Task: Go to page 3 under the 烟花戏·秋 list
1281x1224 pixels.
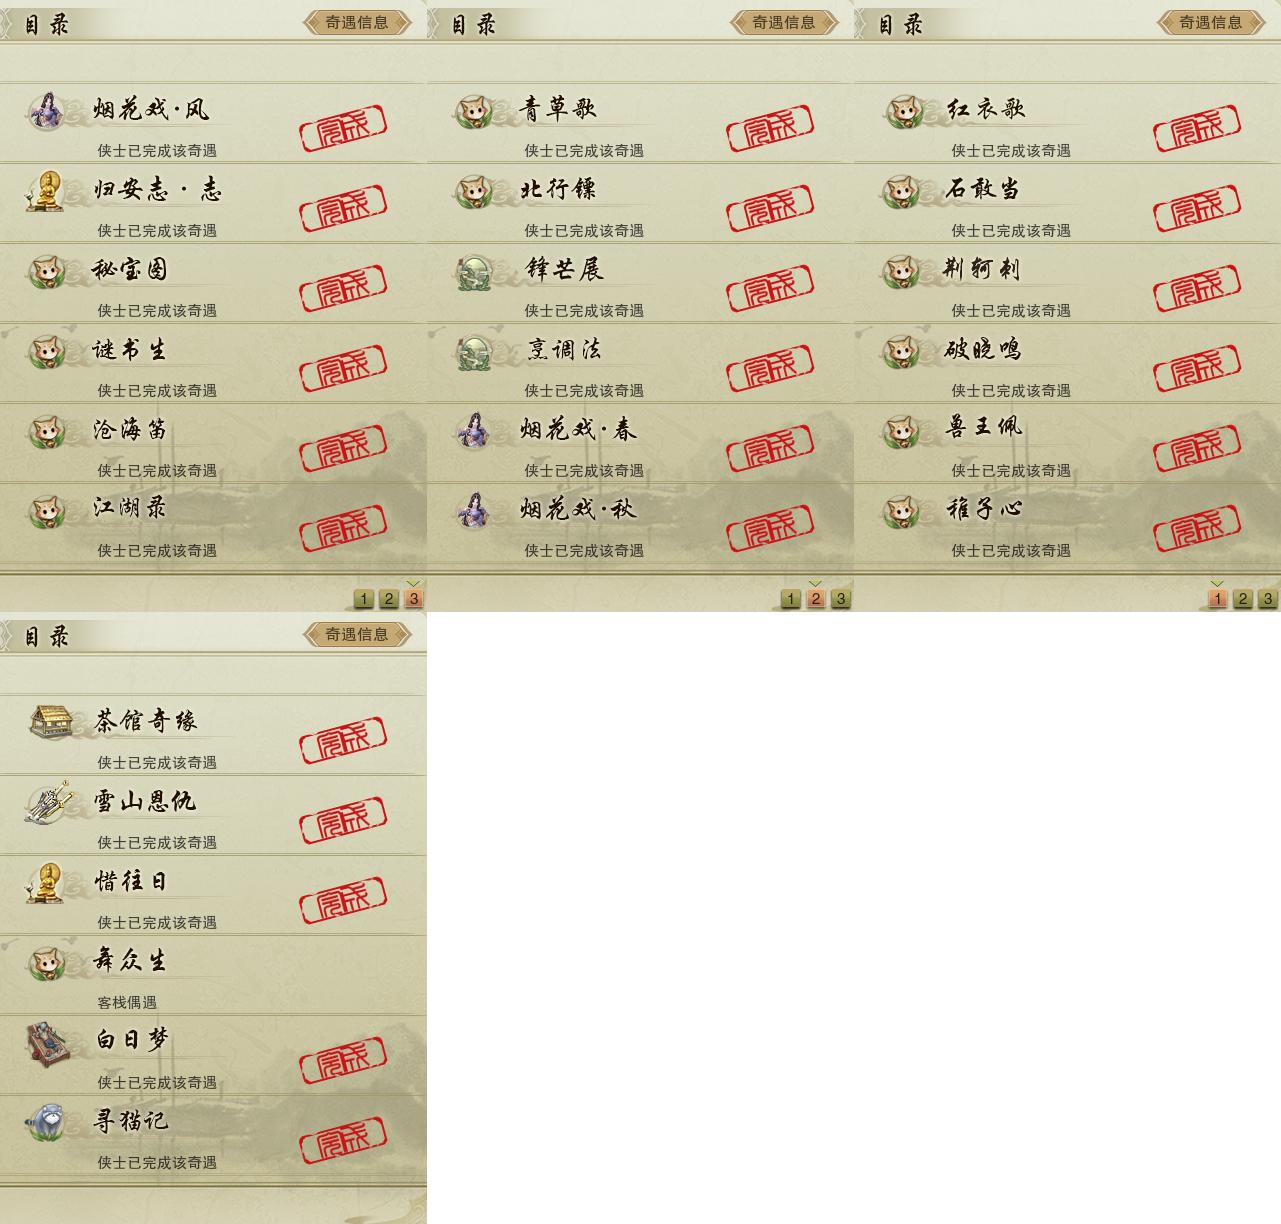Action: (841, 599)
